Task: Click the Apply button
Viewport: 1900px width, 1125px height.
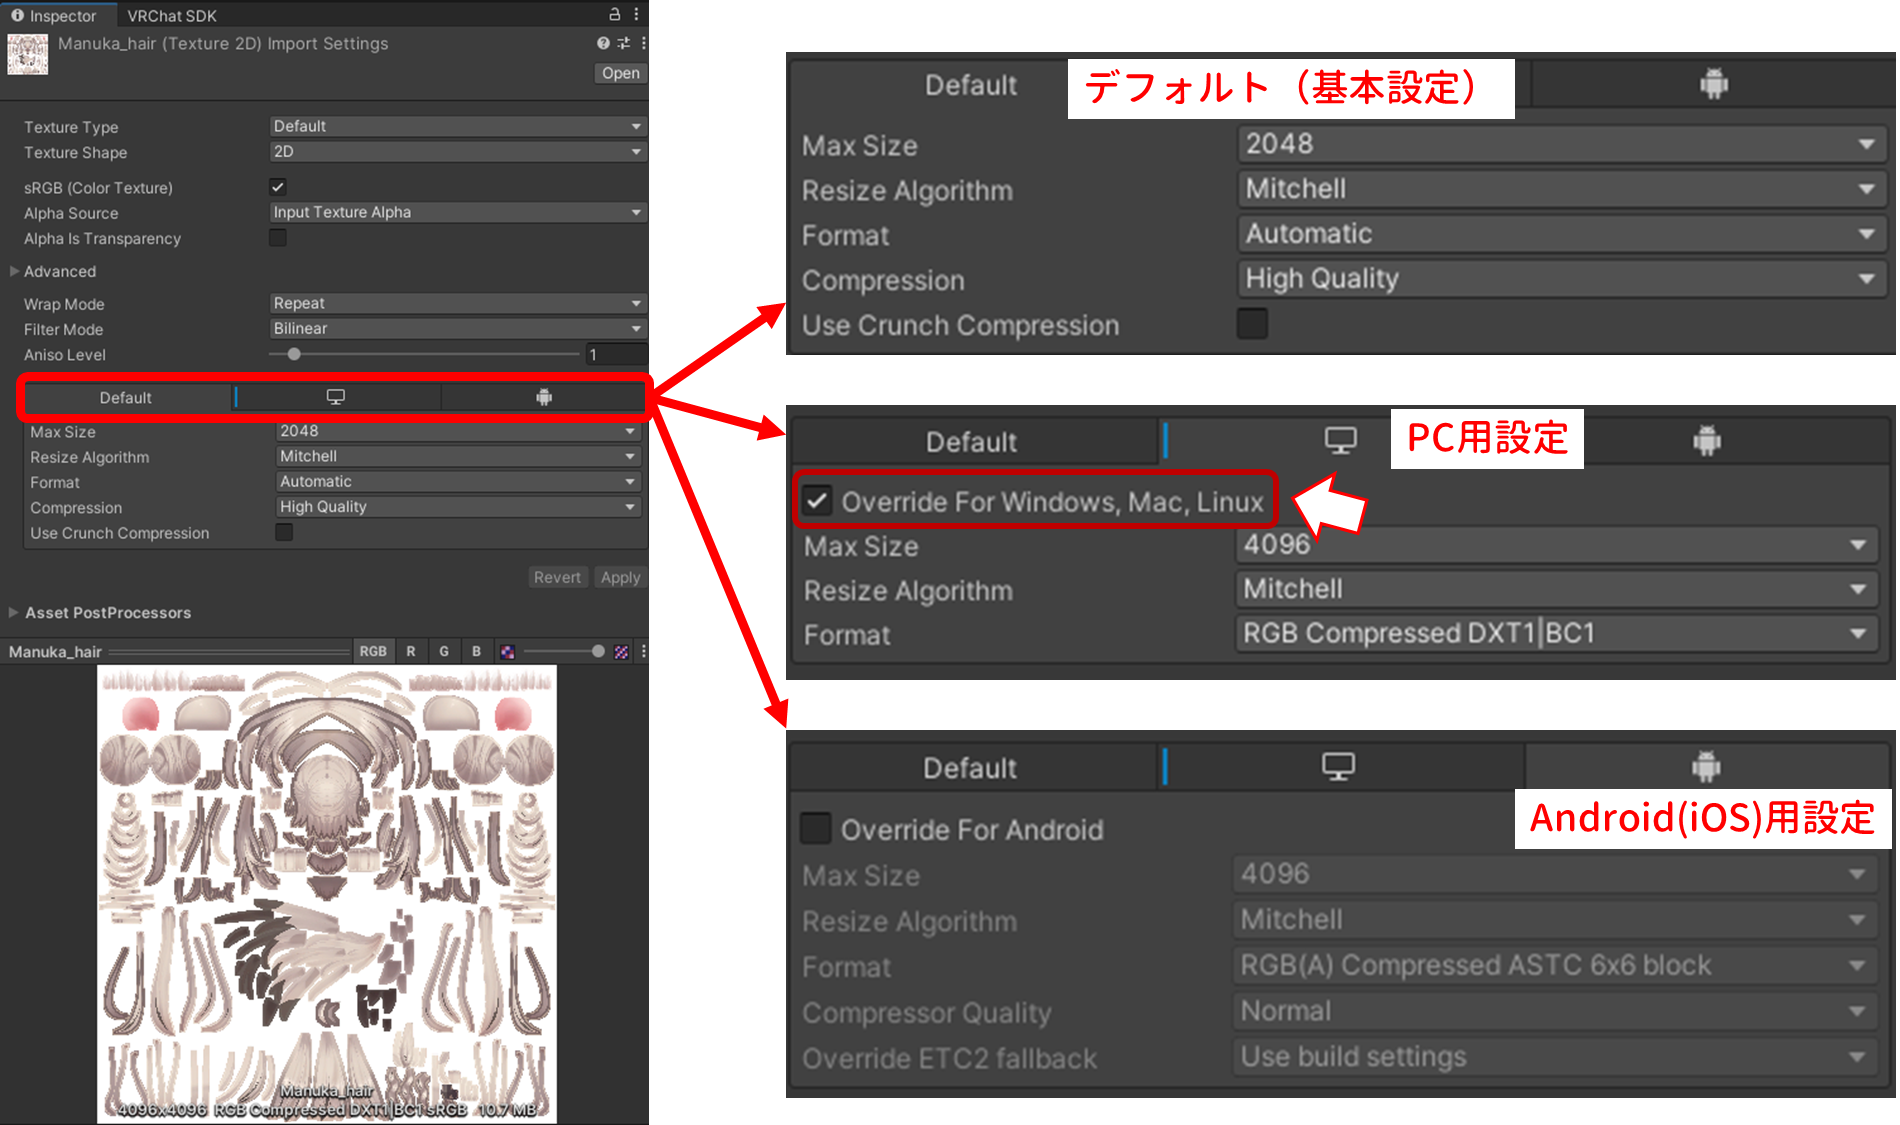Action: [x=620, y=577]
